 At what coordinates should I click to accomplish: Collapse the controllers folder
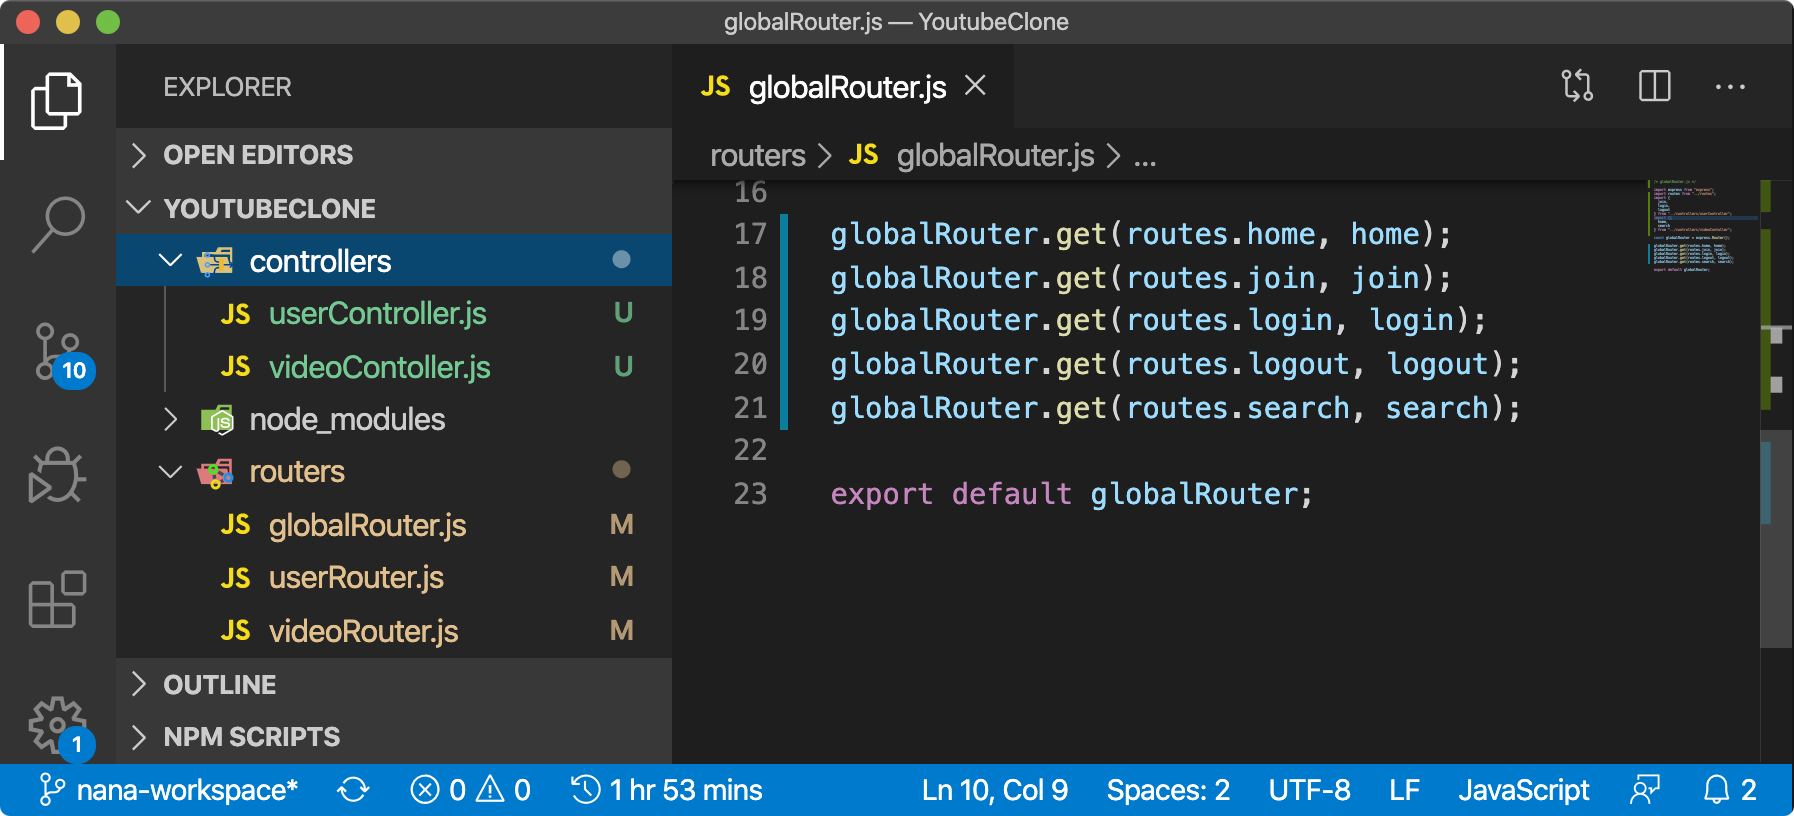(x=394, y=261)
